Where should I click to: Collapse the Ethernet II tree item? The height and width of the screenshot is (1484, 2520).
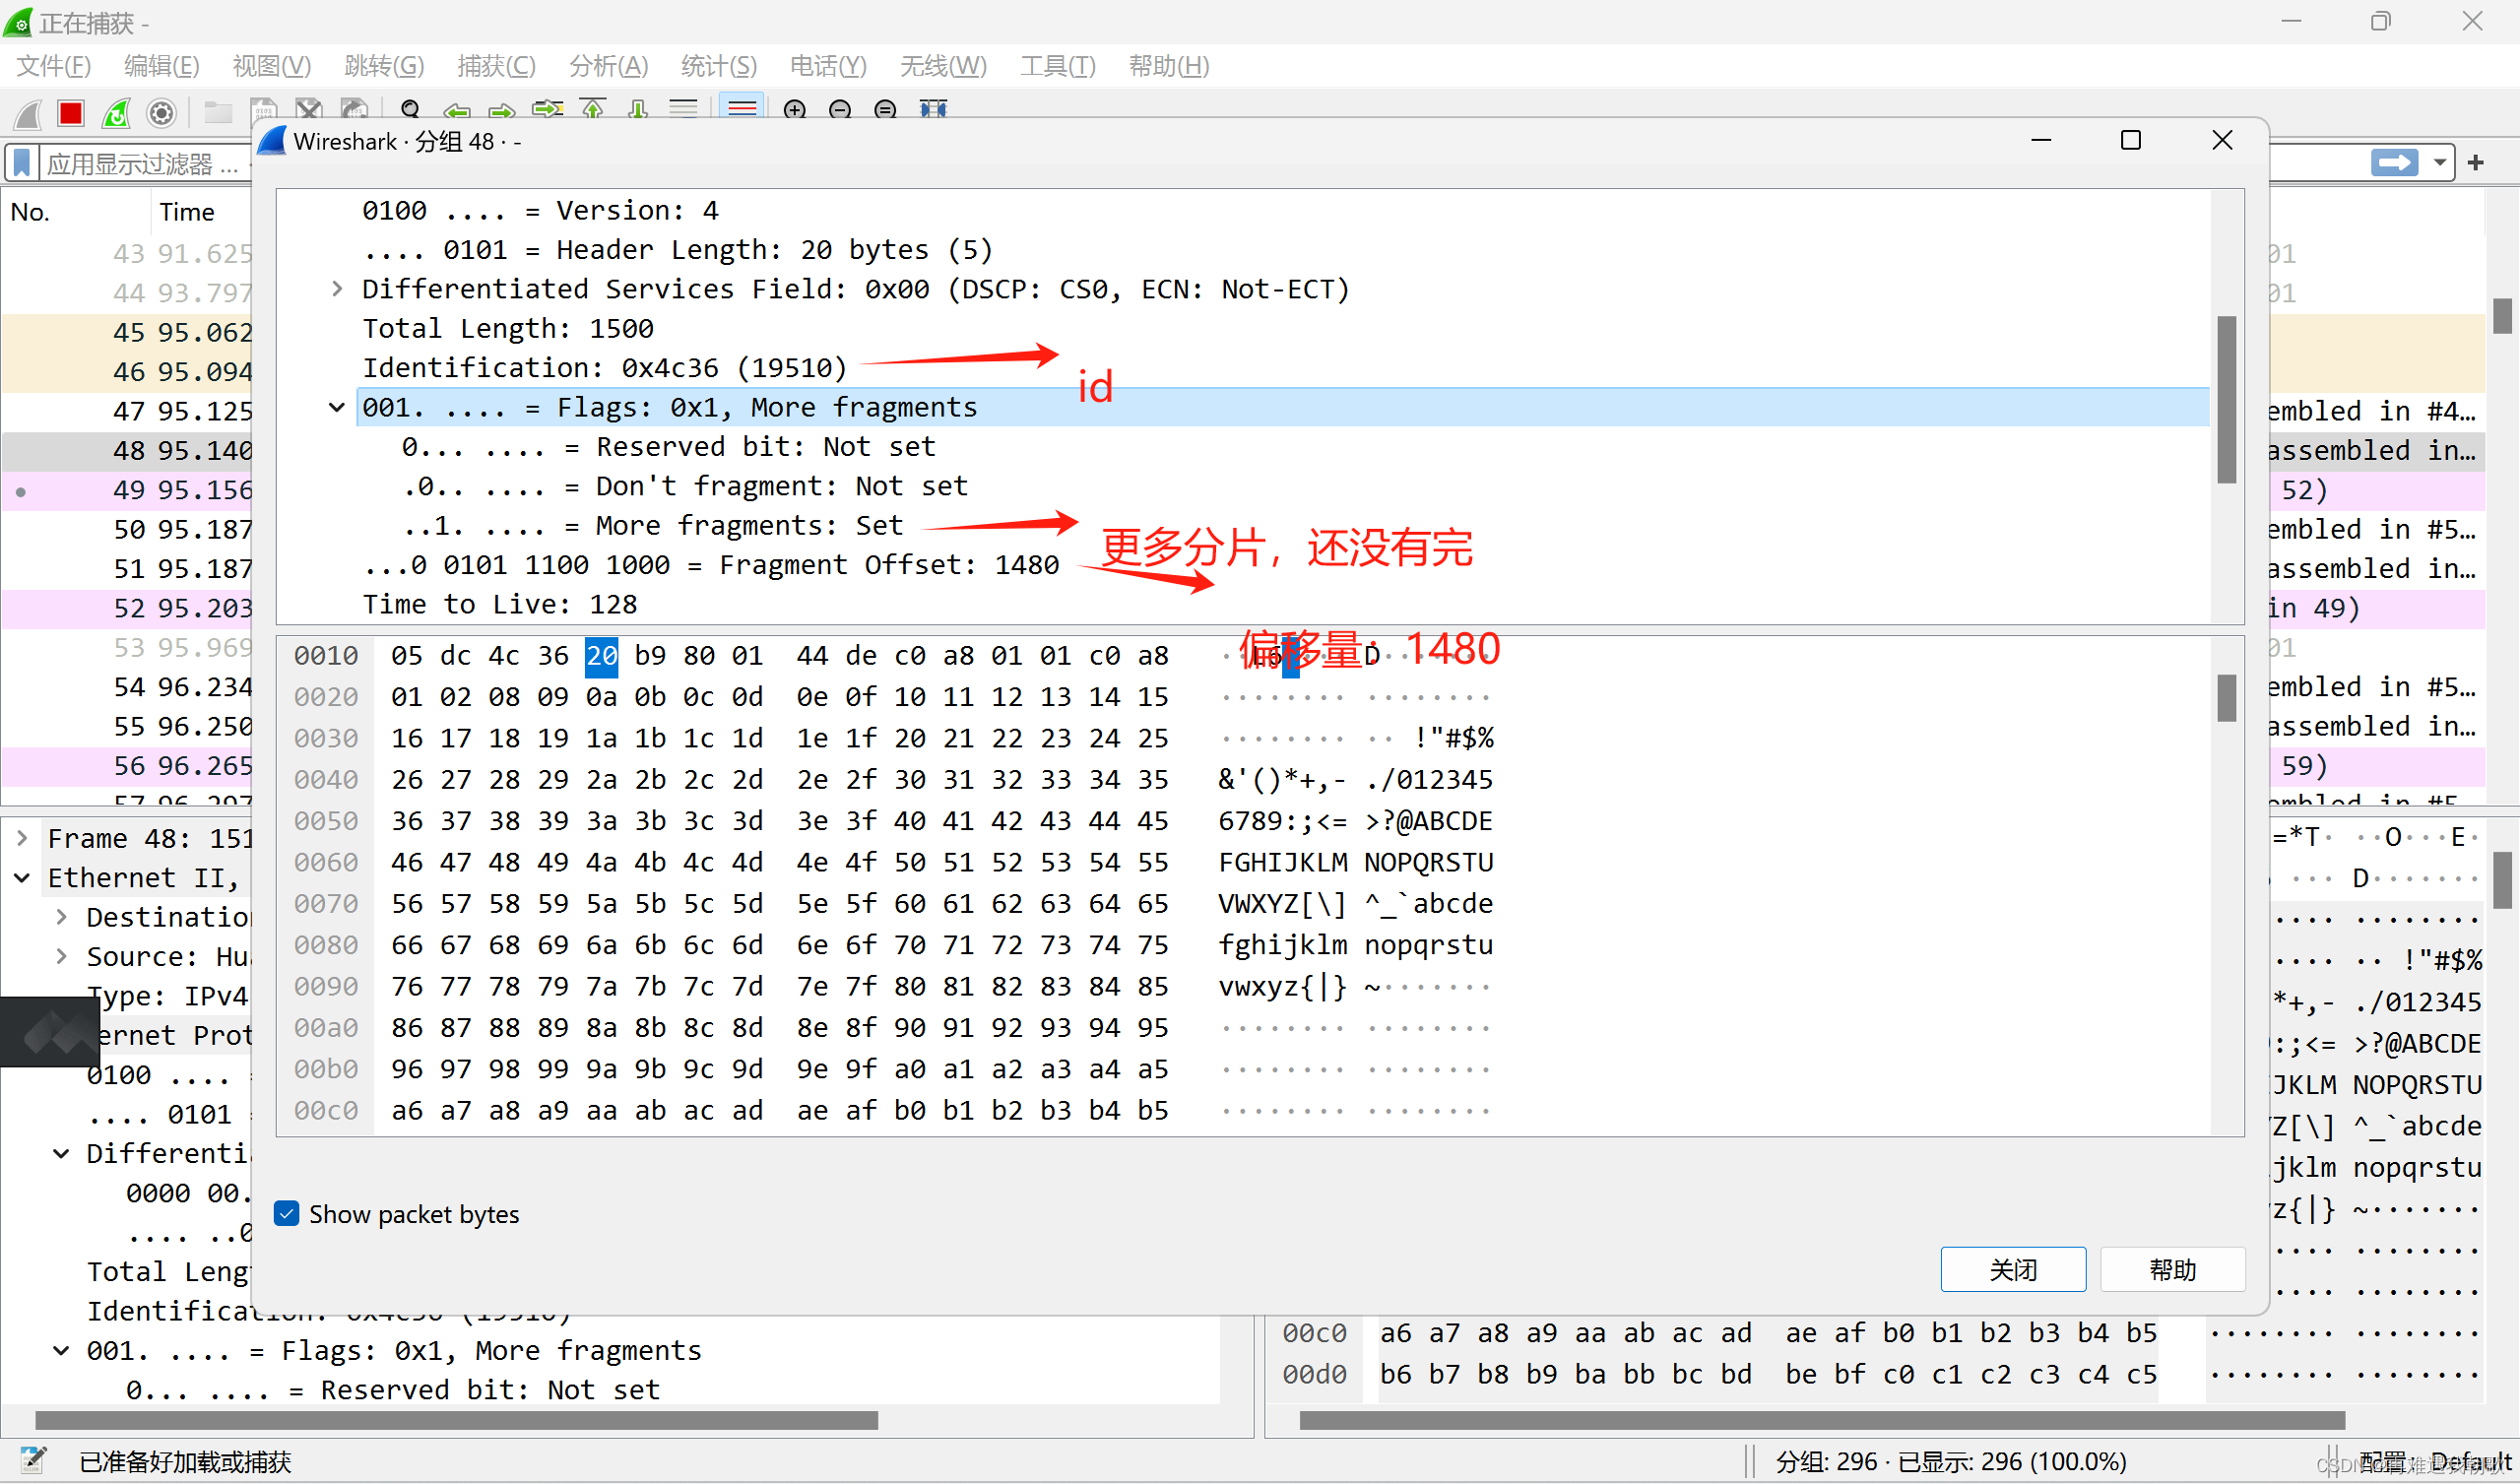[22, 878]
